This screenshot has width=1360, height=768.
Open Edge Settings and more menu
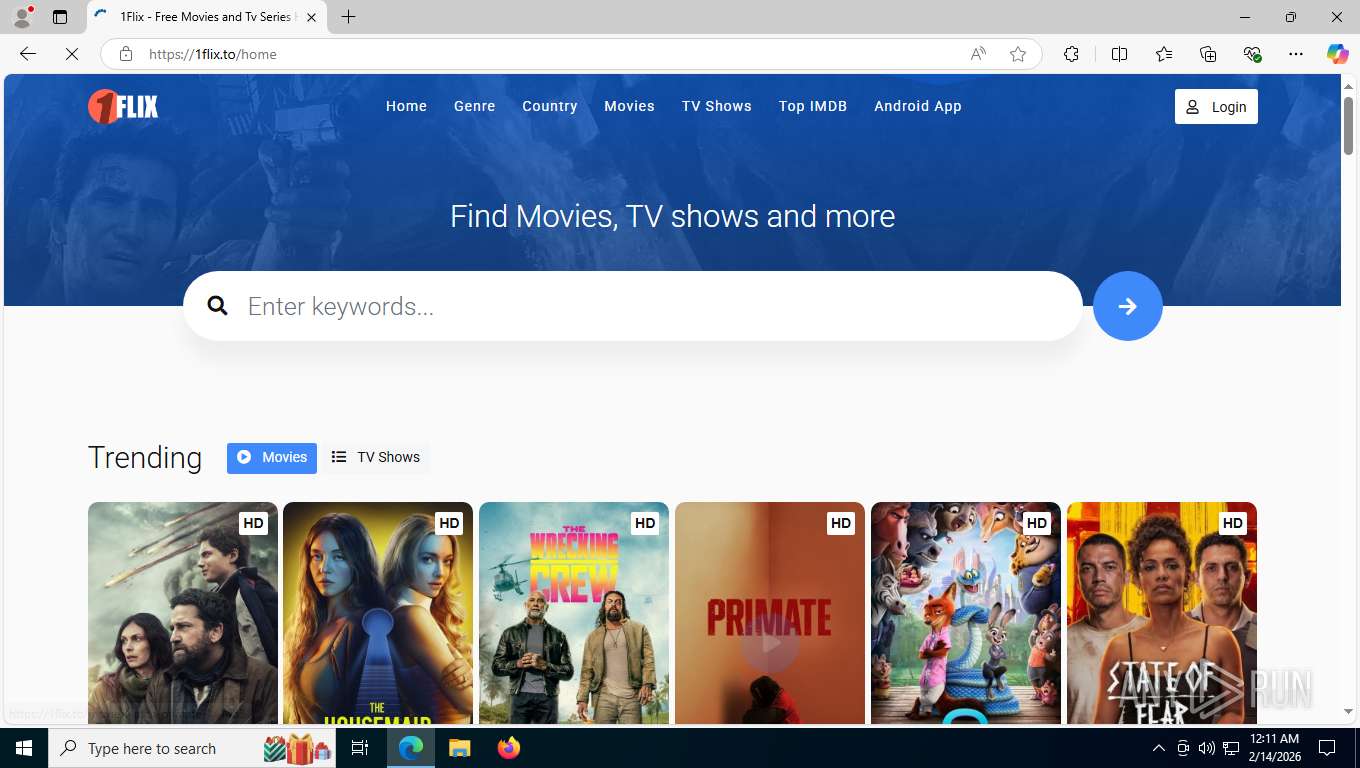pos(1296,54)
